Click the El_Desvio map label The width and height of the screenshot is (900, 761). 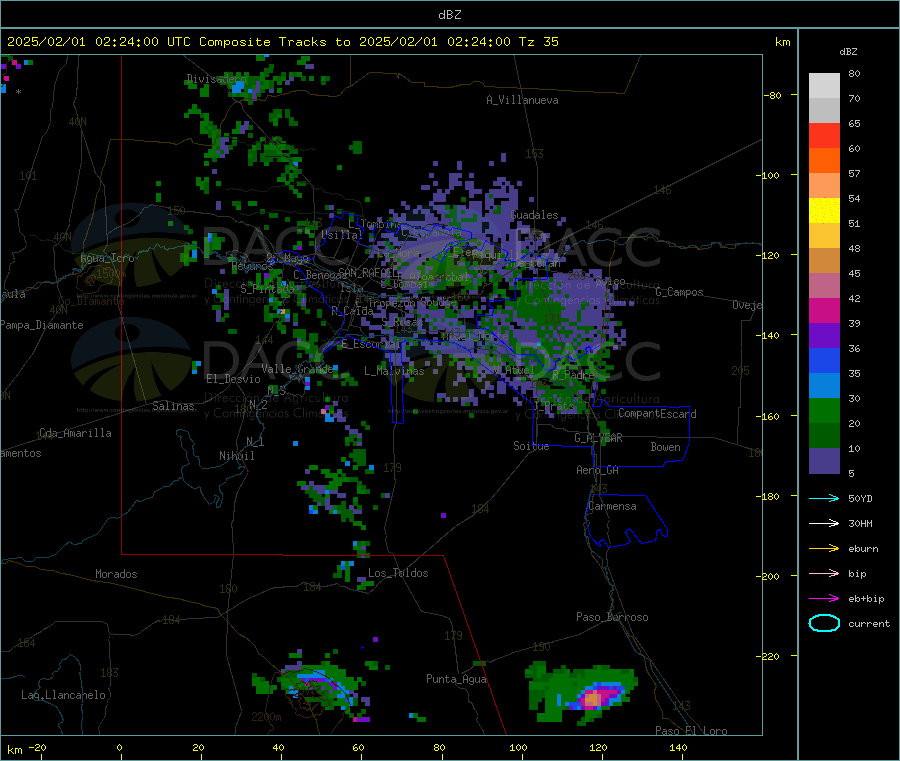(x=233, y=379)
